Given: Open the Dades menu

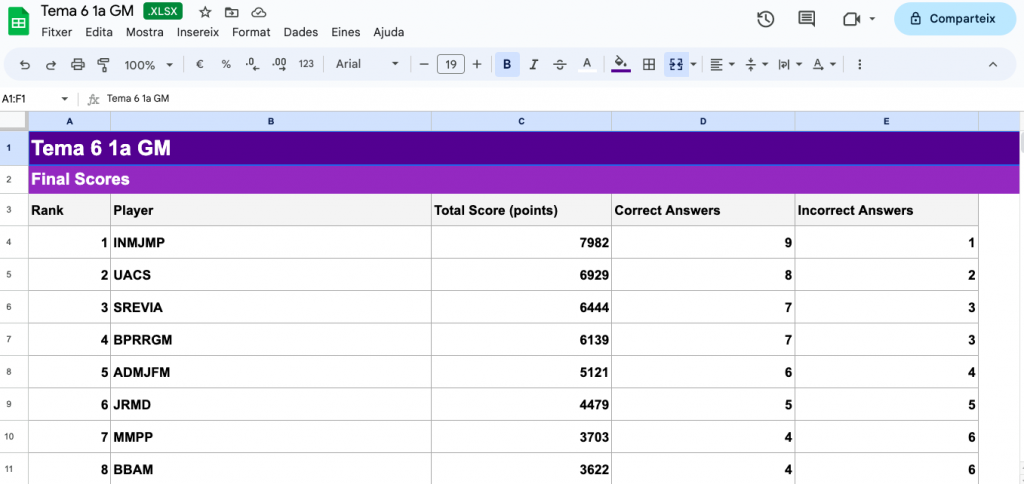Looking at the screenshot, I should click(301, 32).
